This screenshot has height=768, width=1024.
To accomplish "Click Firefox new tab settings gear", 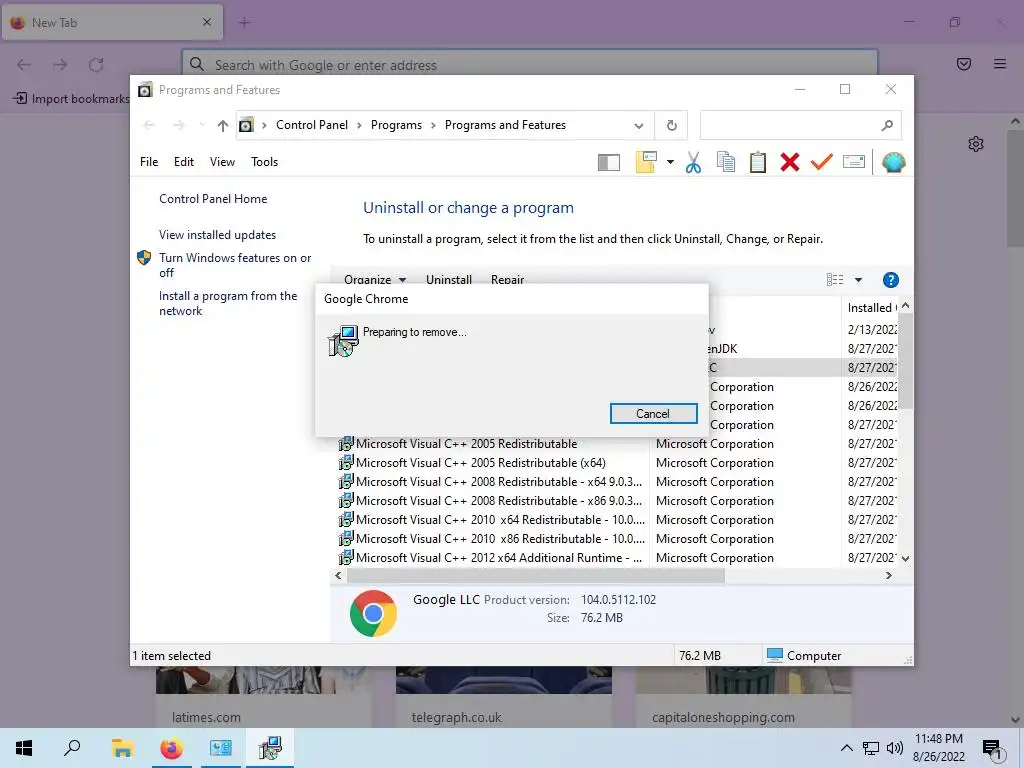I will point(976,144).
